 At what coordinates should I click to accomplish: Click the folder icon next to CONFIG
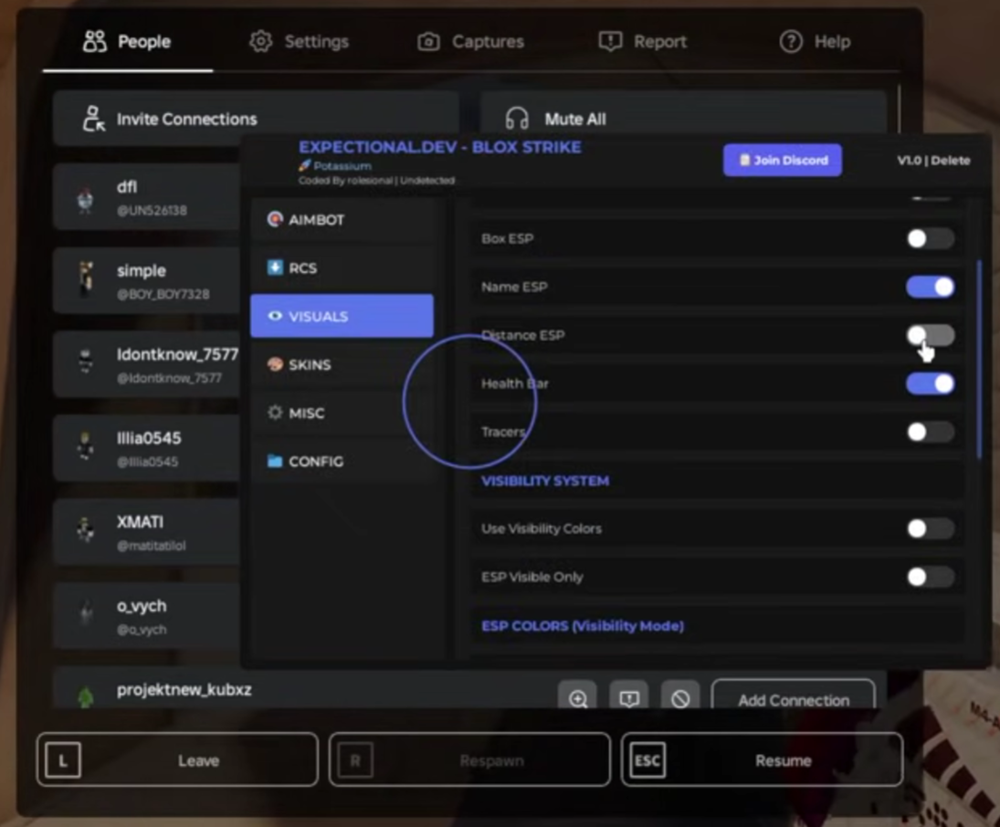coord(275,461)
